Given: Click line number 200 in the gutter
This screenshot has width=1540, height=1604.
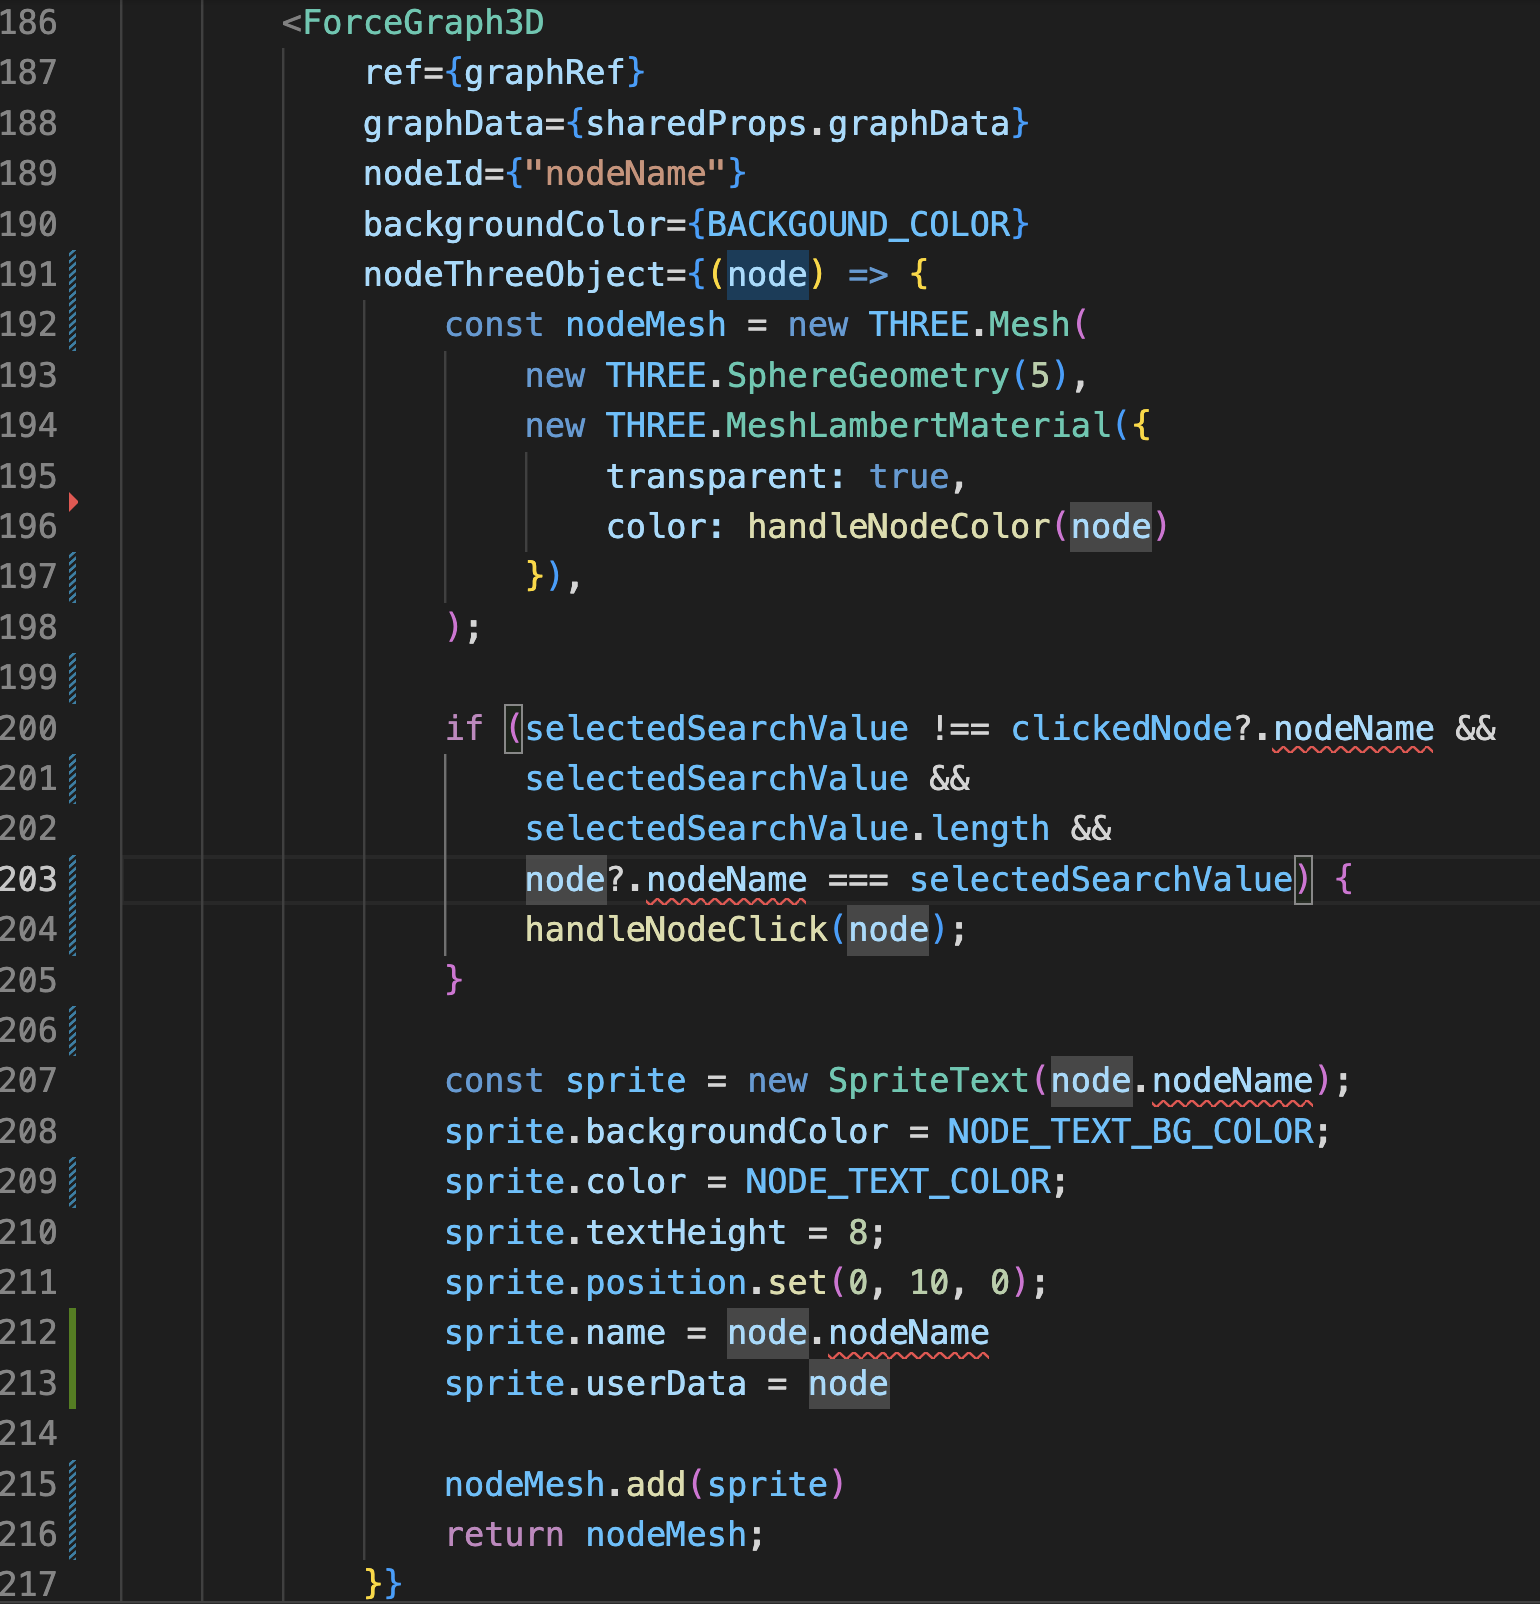Looking at the screenshot, I should 29,728.
